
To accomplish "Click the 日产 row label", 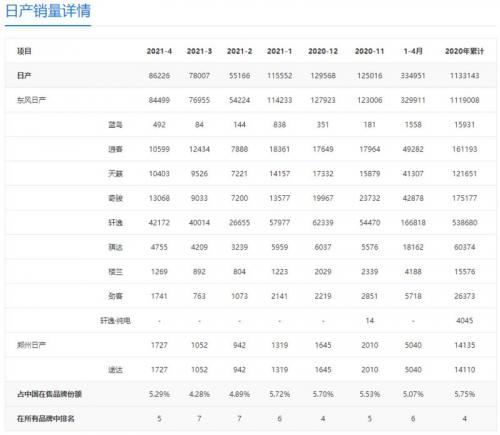I will [24, 76].
